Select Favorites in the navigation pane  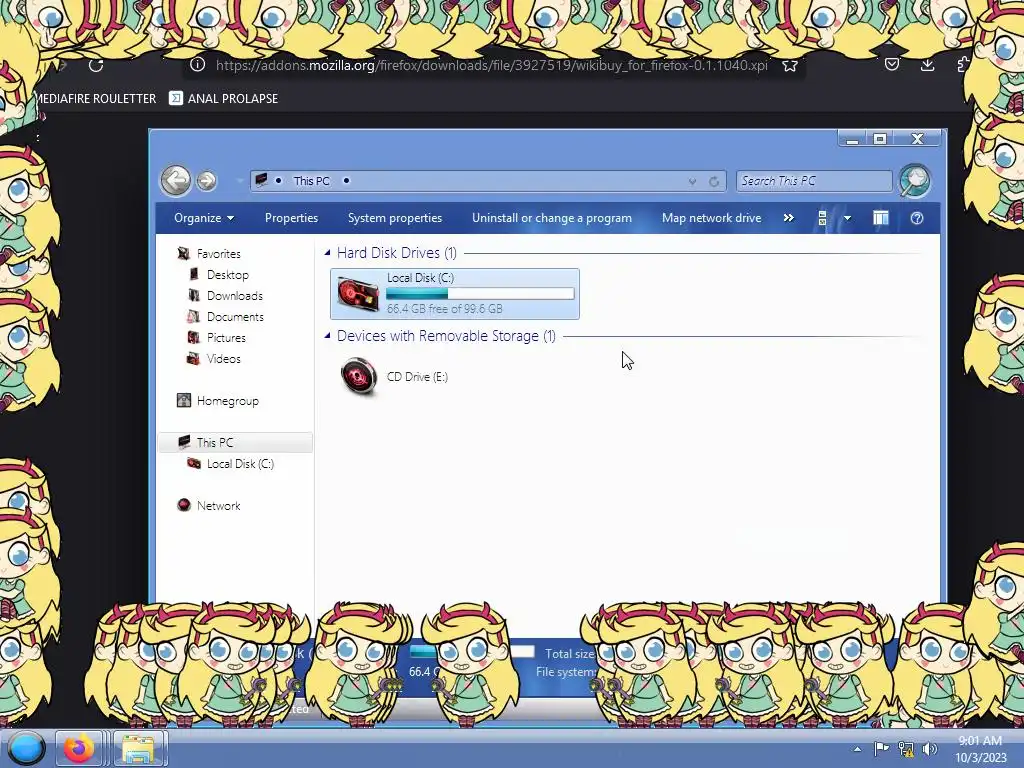click(218, 253)
